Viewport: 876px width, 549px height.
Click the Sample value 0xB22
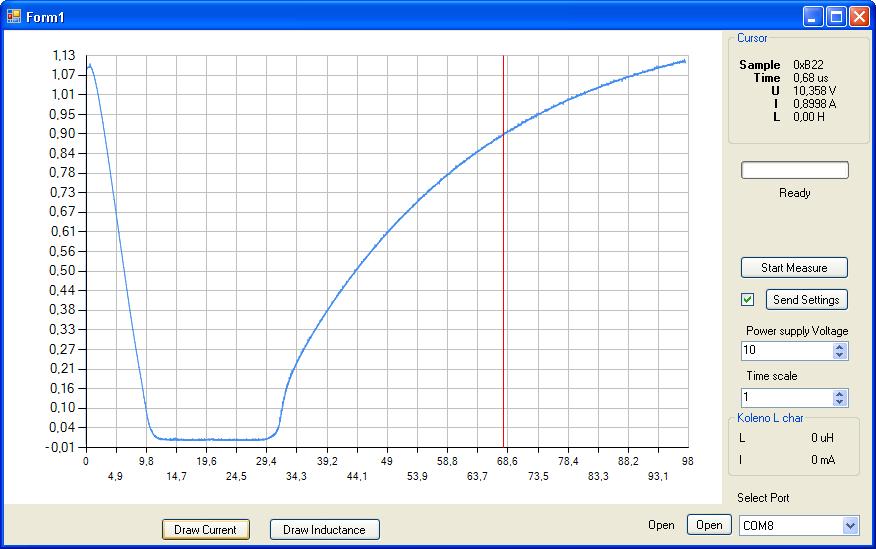(x=808, y=65)
